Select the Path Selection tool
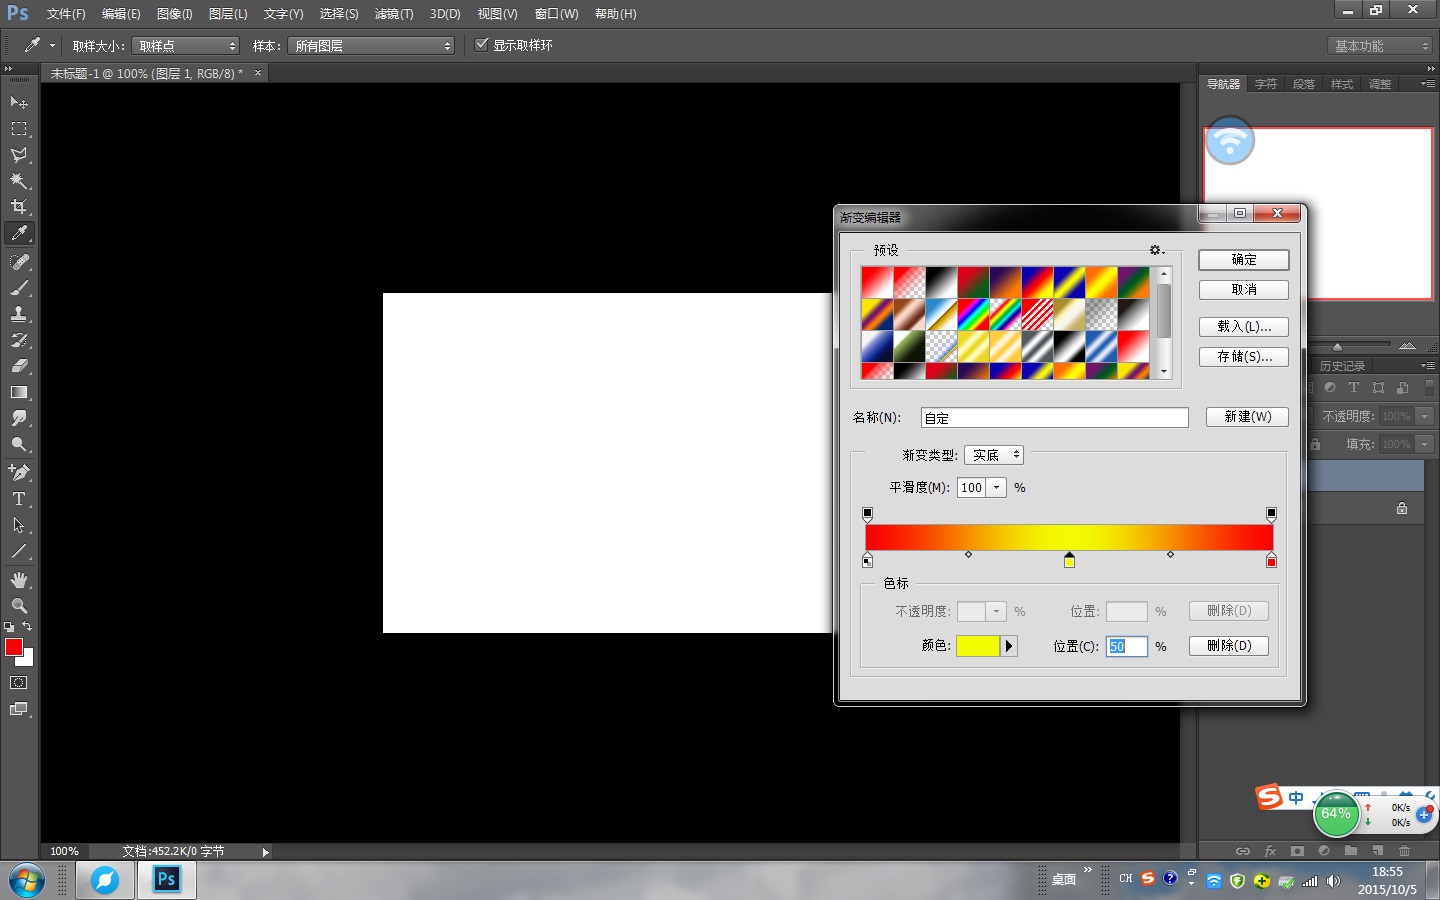The height and width of the screenshot is (900, 1440). click(x=19, y=524)
